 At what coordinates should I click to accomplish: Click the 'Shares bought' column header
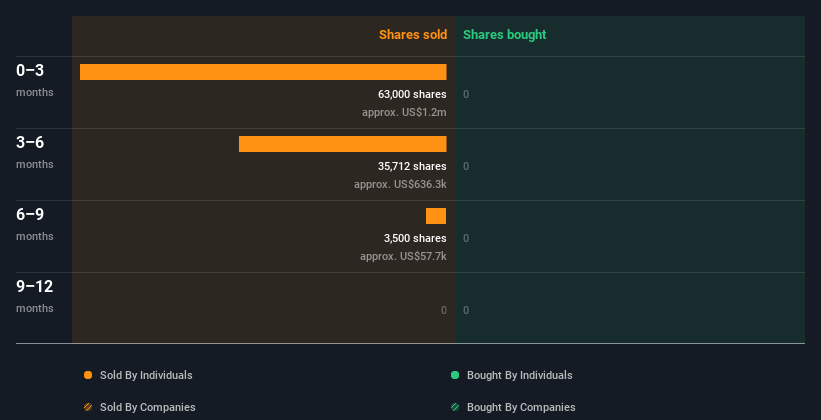click(505, 35)
